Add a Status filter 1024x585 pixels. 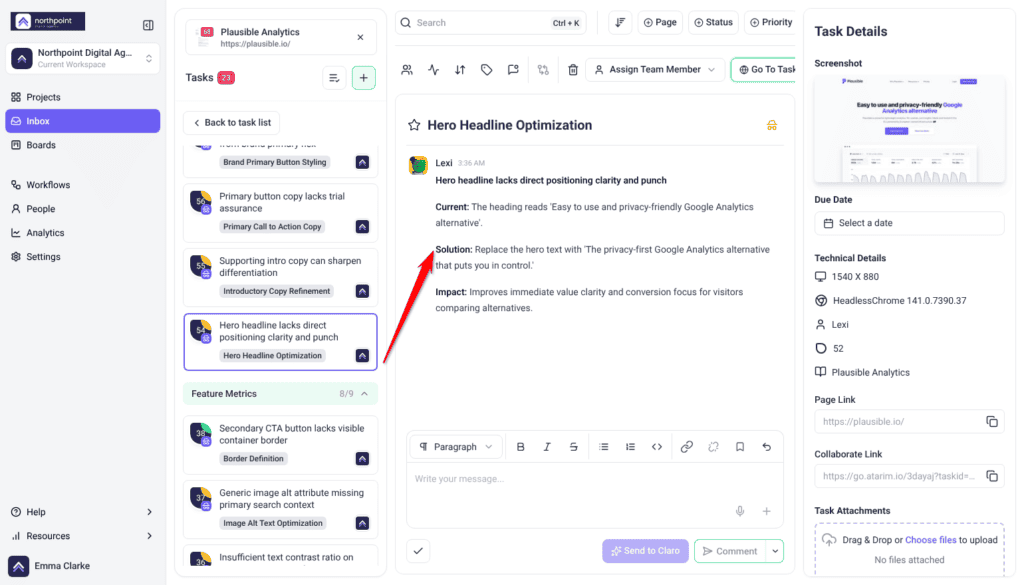(x=713, y=22)
